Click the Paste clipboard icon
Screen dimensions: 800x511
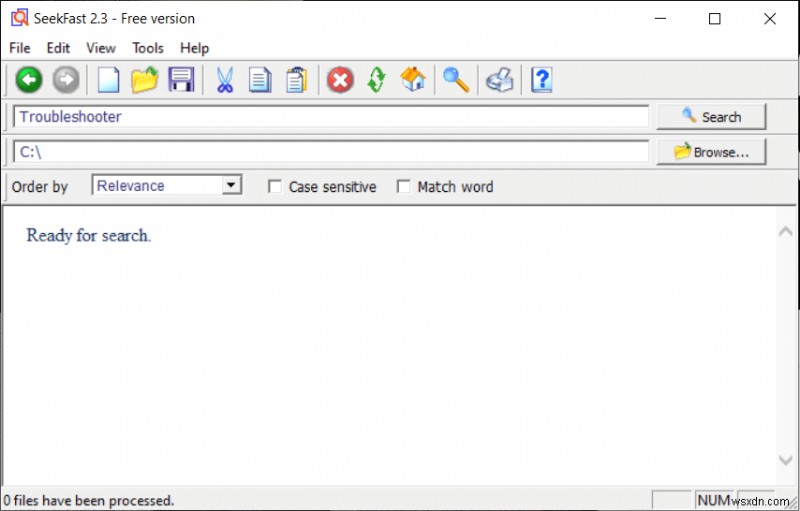(x=296, y=80)
